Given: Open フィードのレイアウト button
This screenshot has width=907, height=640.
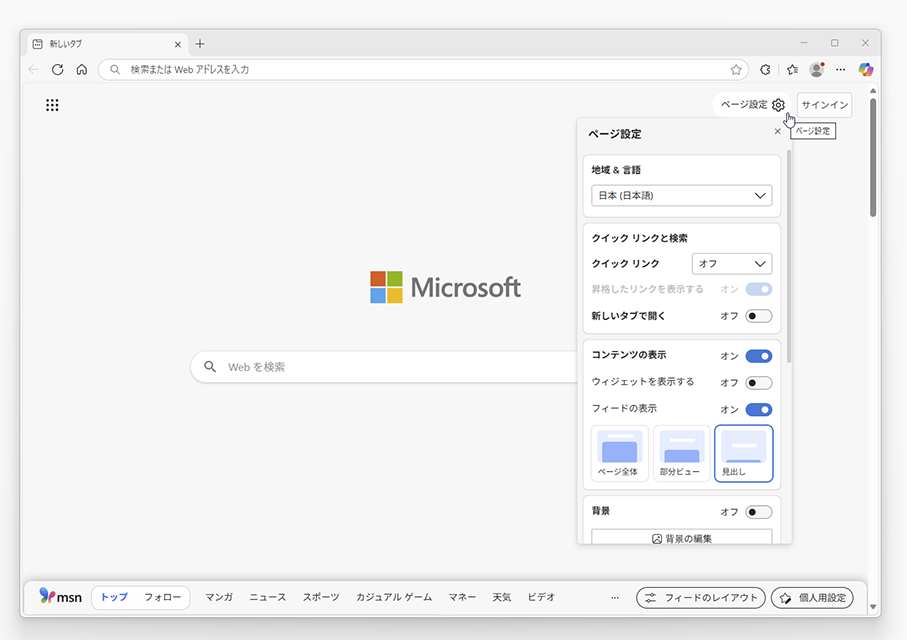Looking at the screenshot, I should tap(700, 598).
